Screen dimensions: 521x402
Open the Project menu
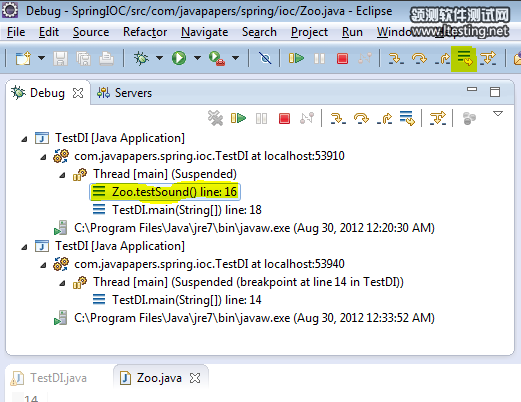point(309,32)
